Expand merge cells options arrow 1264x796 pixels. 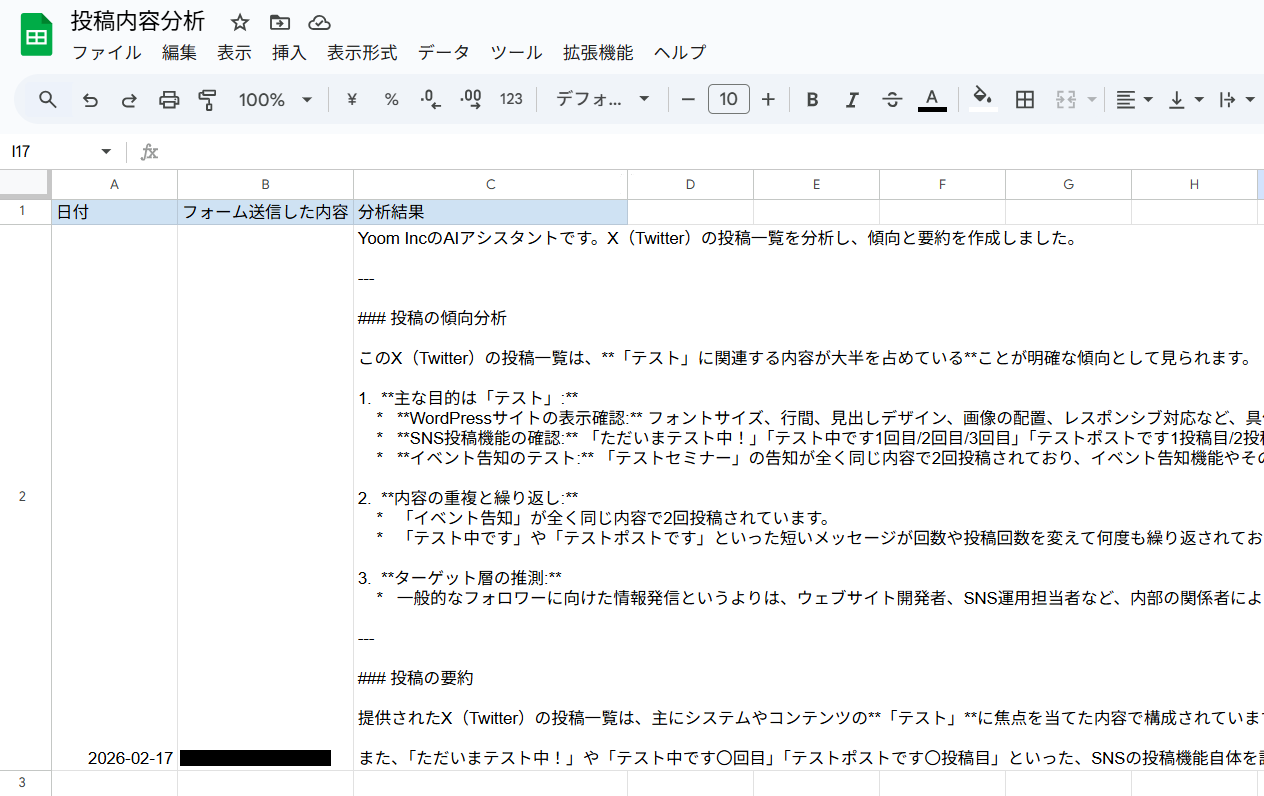(1092, 99)
